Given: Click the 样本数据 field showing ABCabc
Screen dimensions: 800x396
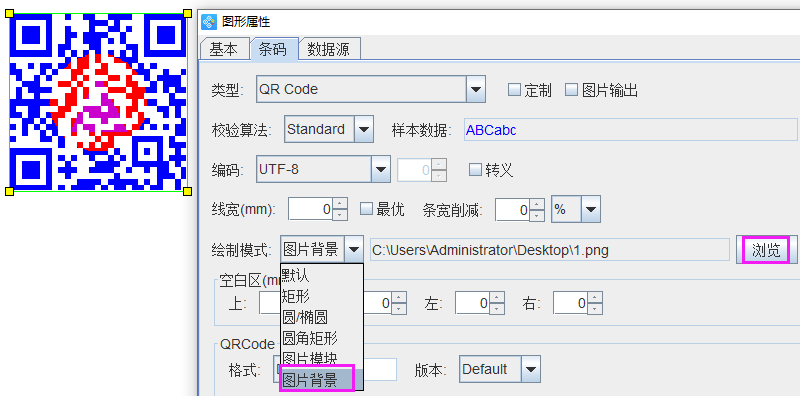Looking at the screenshot, I should tap(631, 130).
